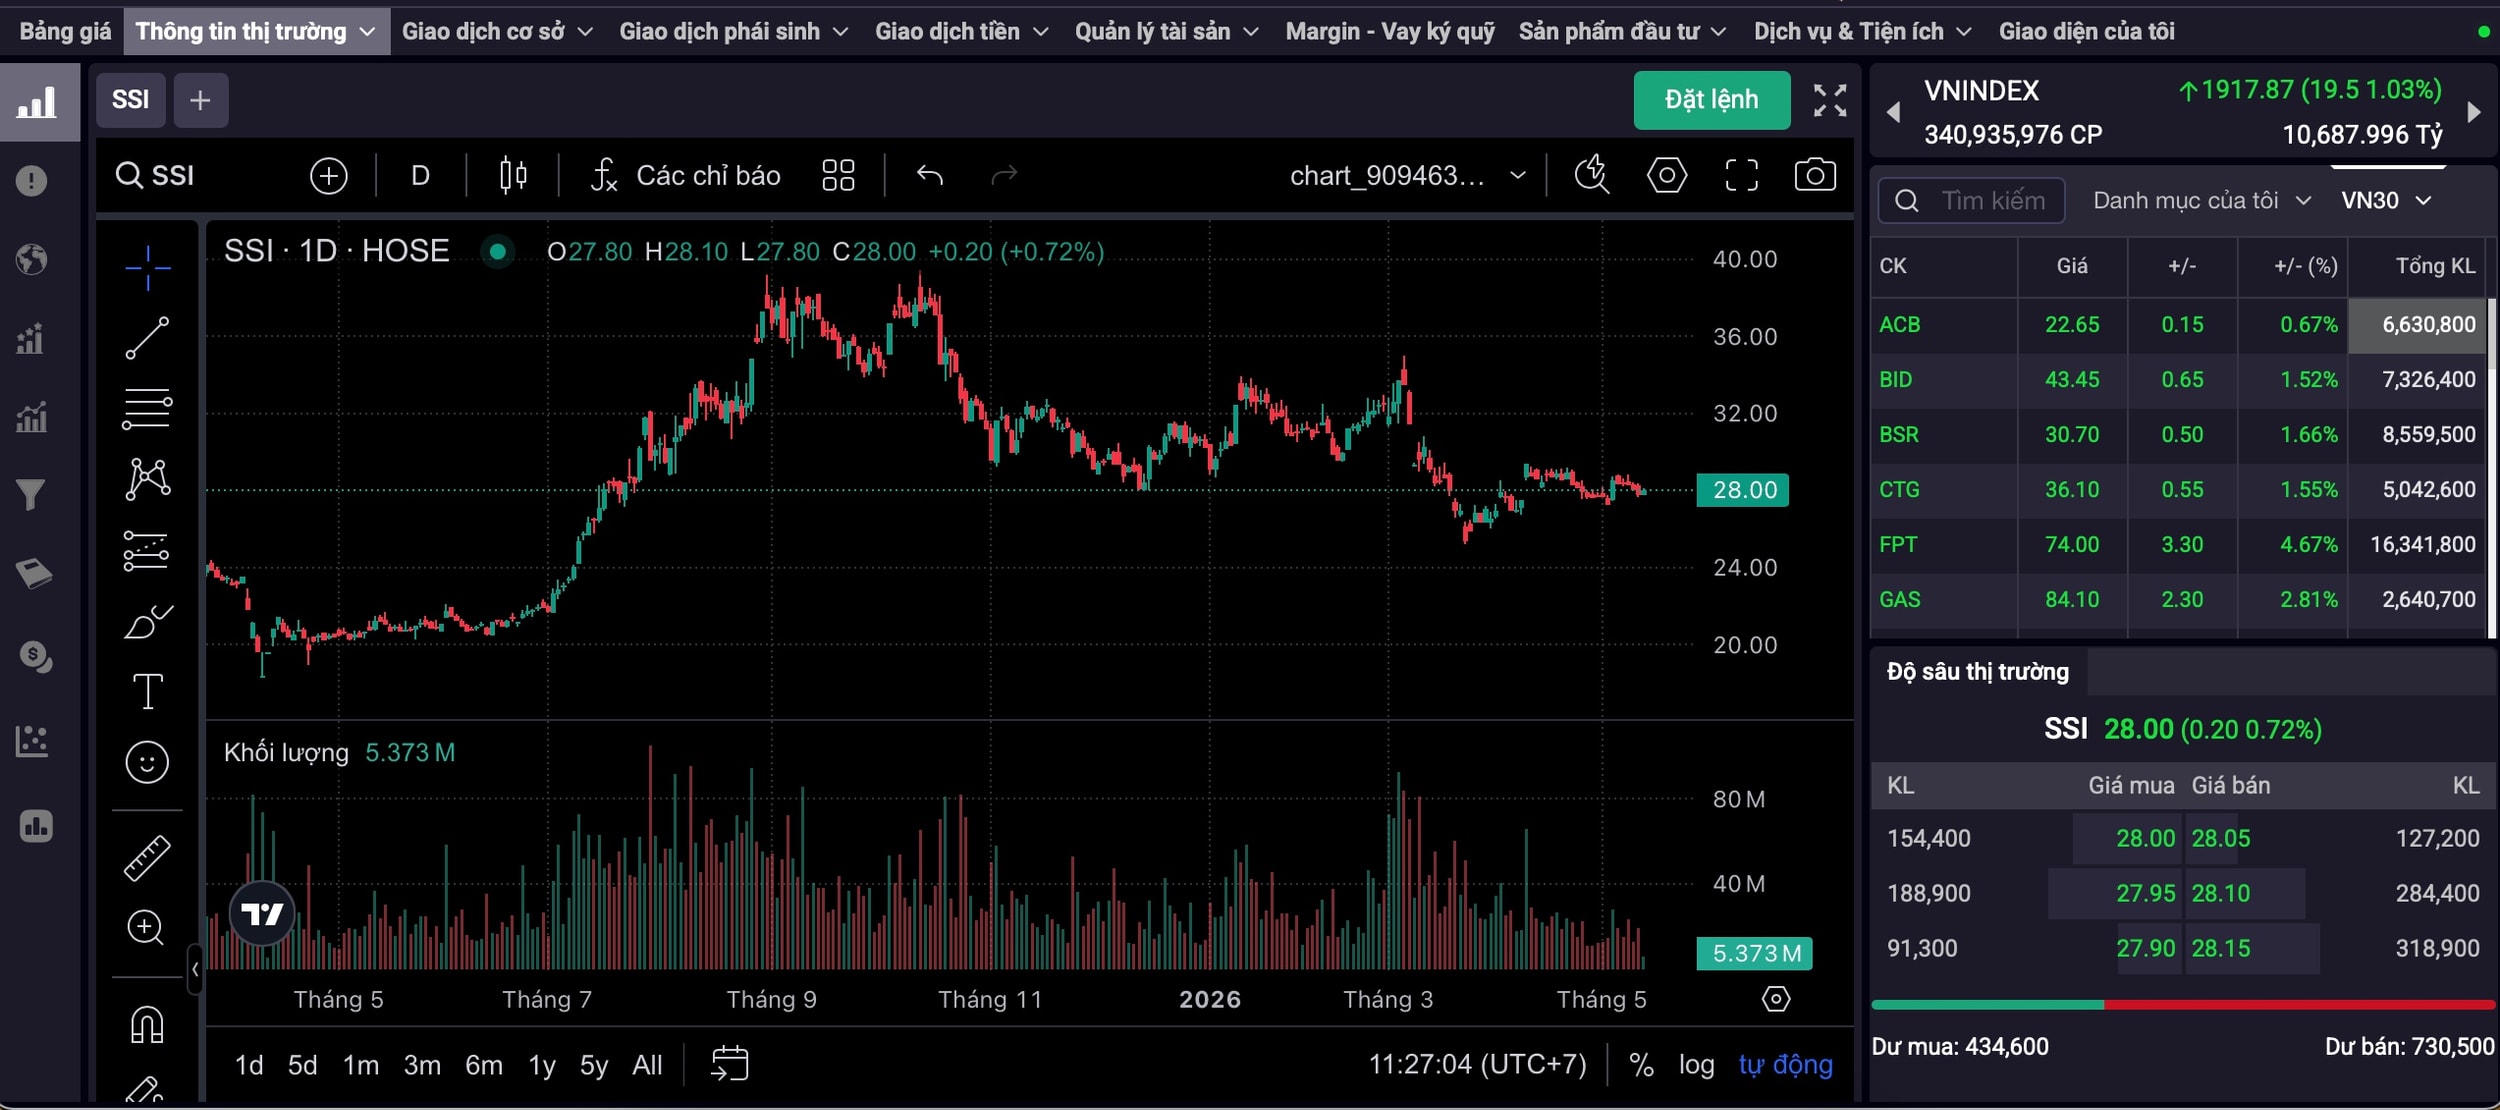2500x1110 pixels.
Task: Open the emoji icons tool
Action: pyautogui.click(x=147, y=762)
